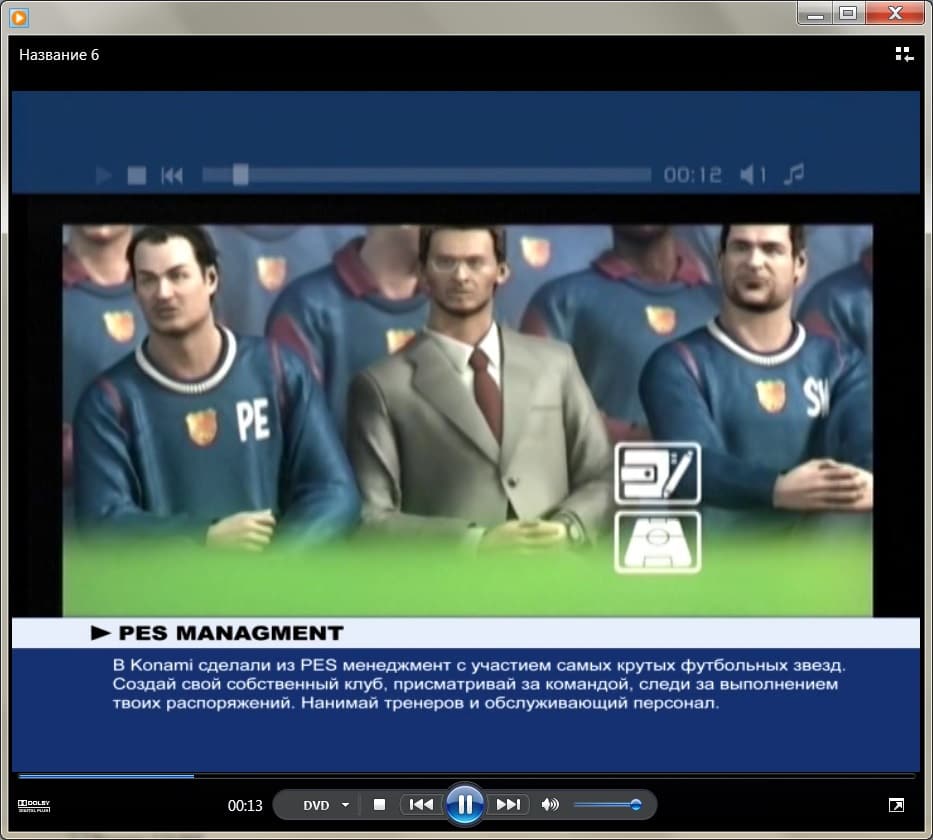
Task: Click the PES MANAGMENT heading
Action: 231,633
